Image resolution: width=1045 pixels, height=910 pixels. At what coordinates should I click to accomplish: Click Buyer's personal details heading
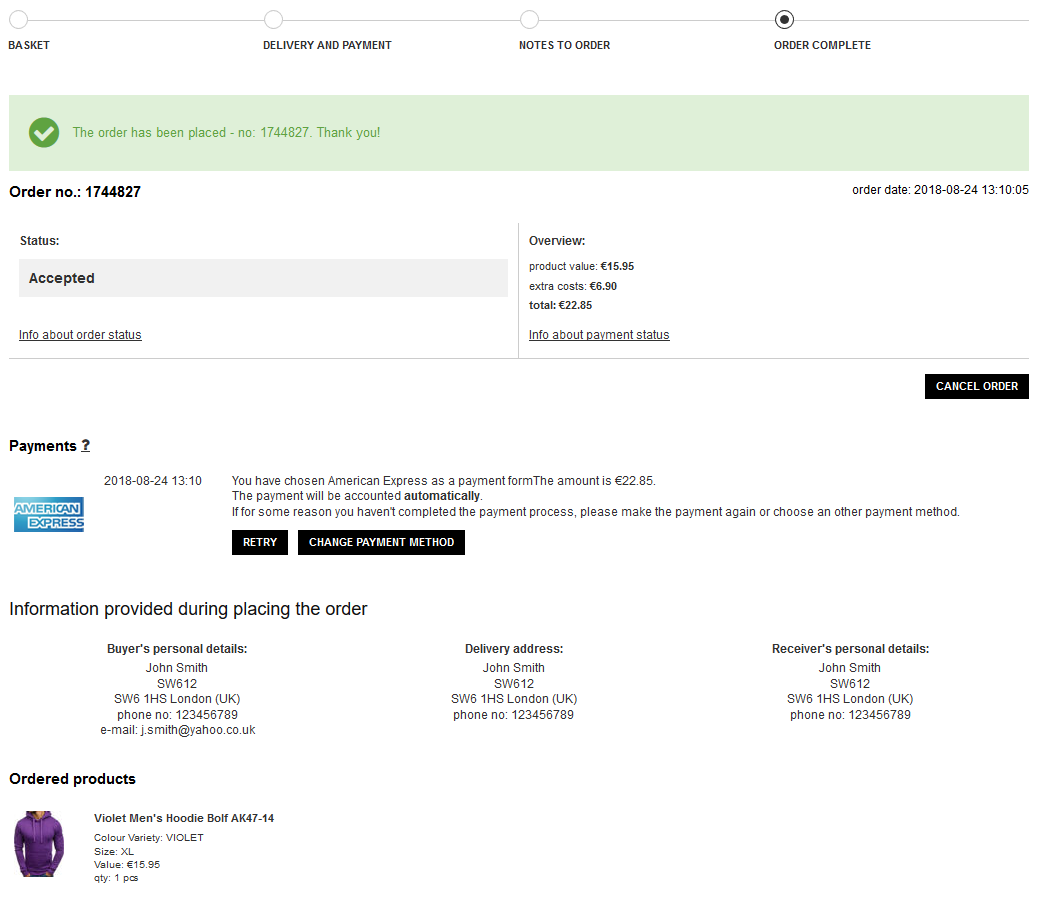pos(177,649)
